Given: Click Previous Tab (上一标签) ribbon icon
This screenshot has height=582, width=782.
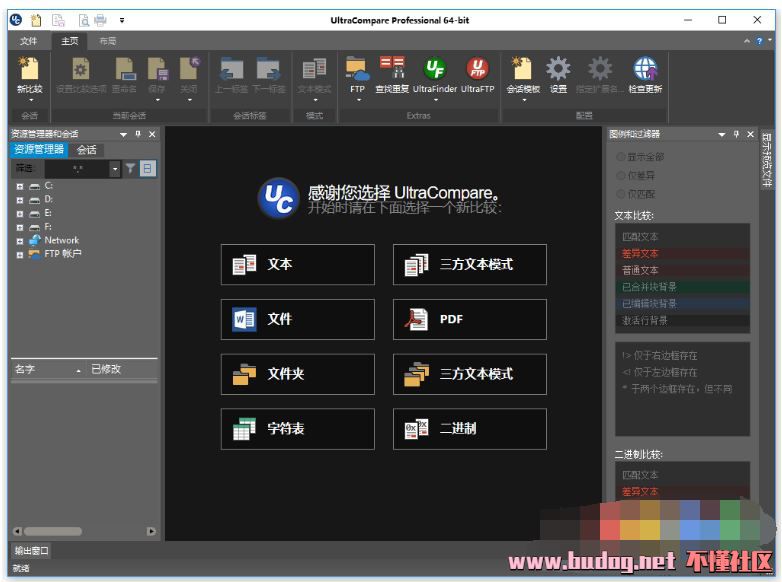Looking at the screenshot, I should 232,69.
